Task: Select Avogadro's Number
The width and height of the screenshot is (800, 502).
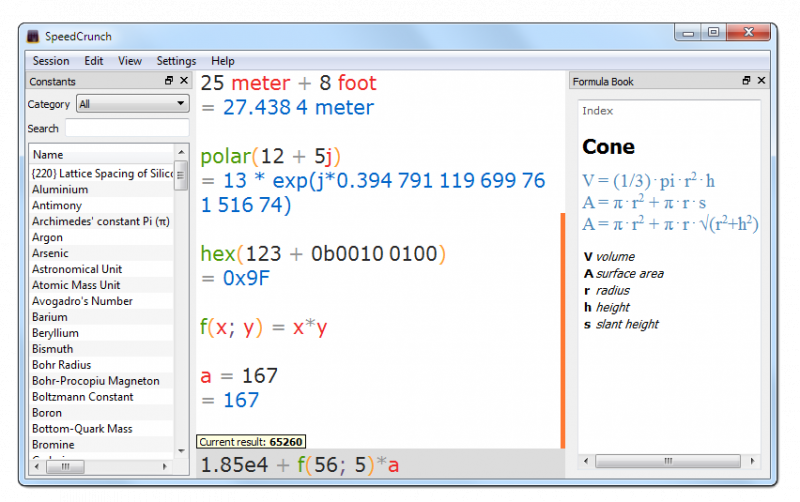Action: pos(102,301)
